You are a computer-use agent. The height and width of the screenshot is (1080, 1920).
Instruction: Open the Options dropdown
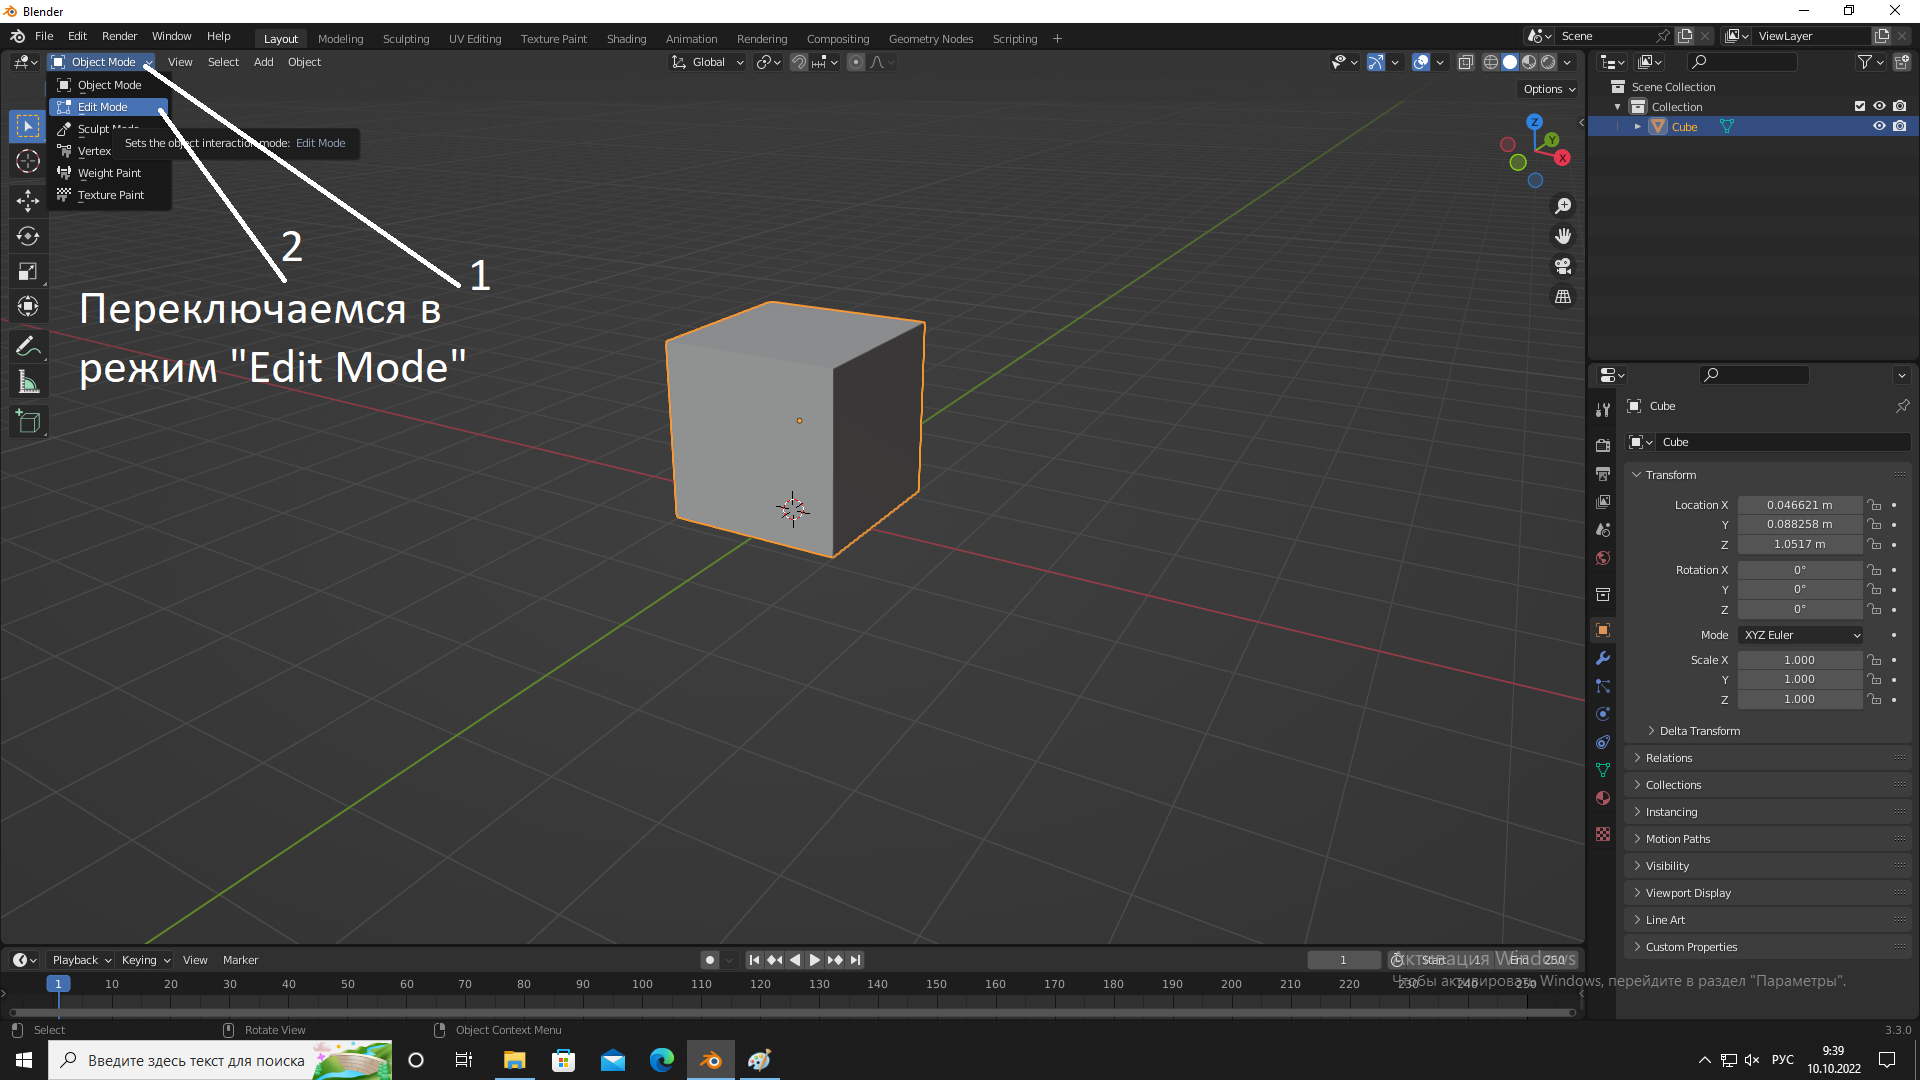(x=1549, y=89)
